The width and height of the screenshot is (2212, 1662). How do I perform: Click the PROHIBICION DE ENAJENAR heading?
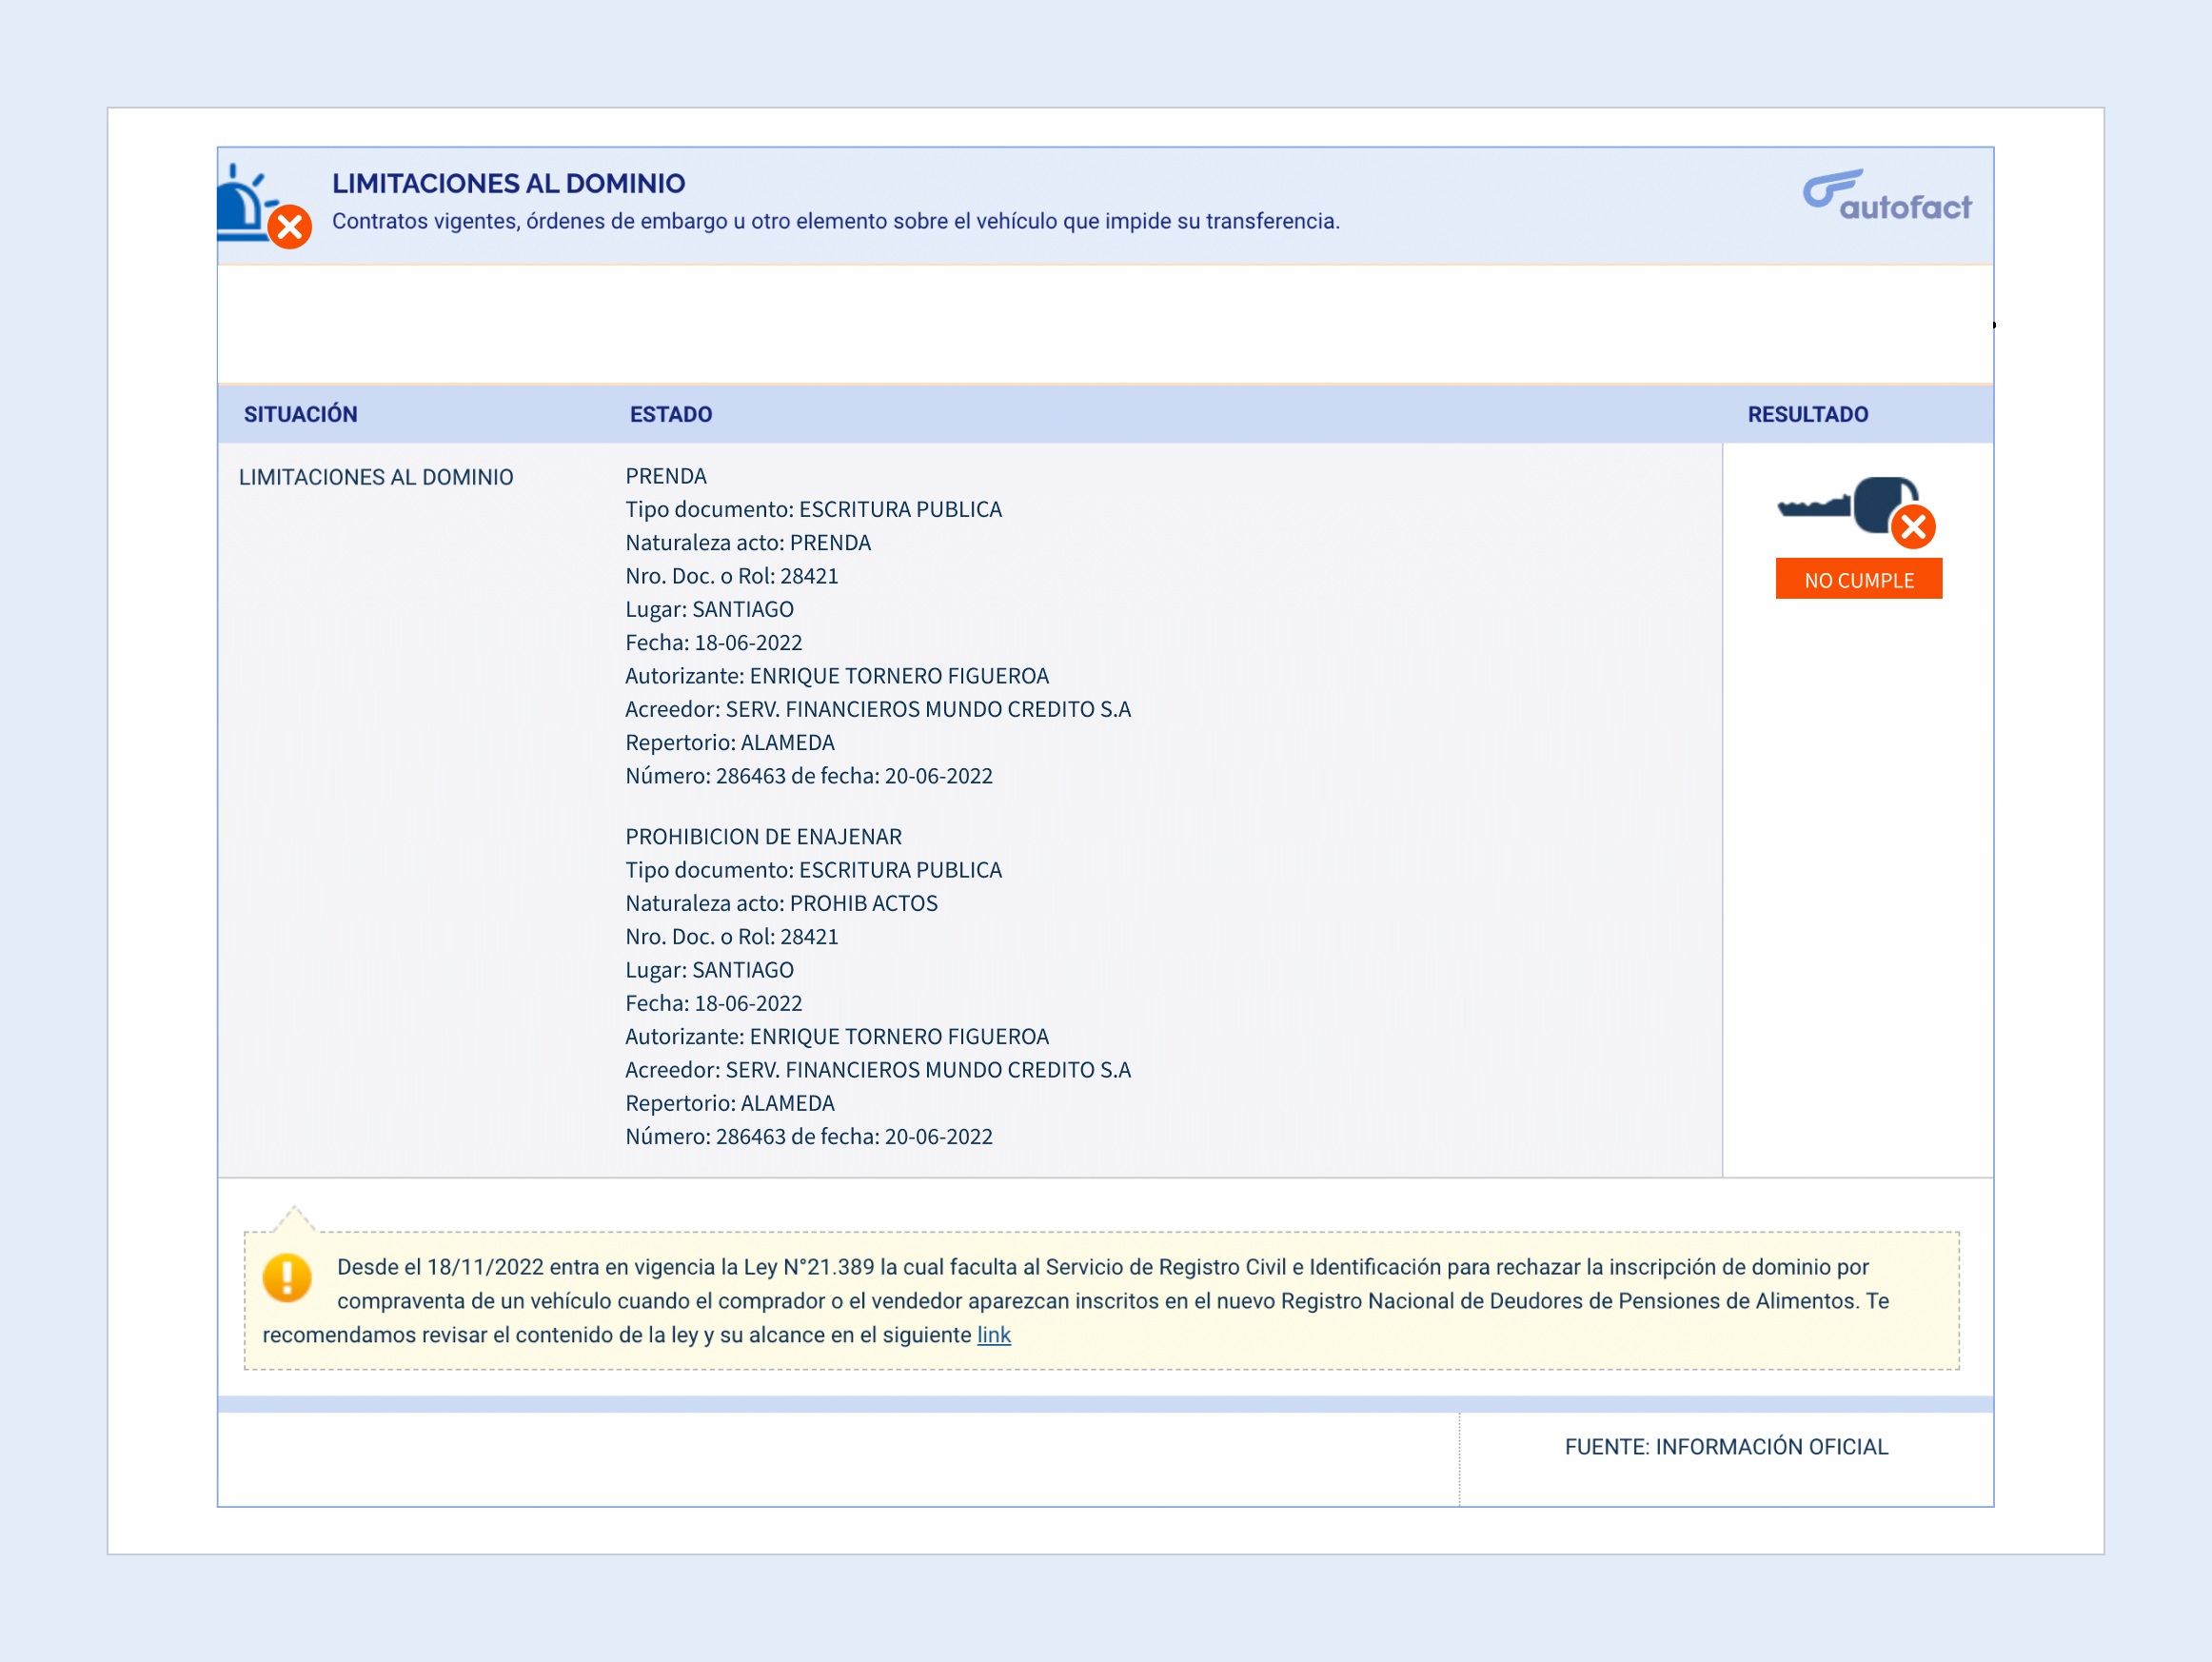click(763, 836)
